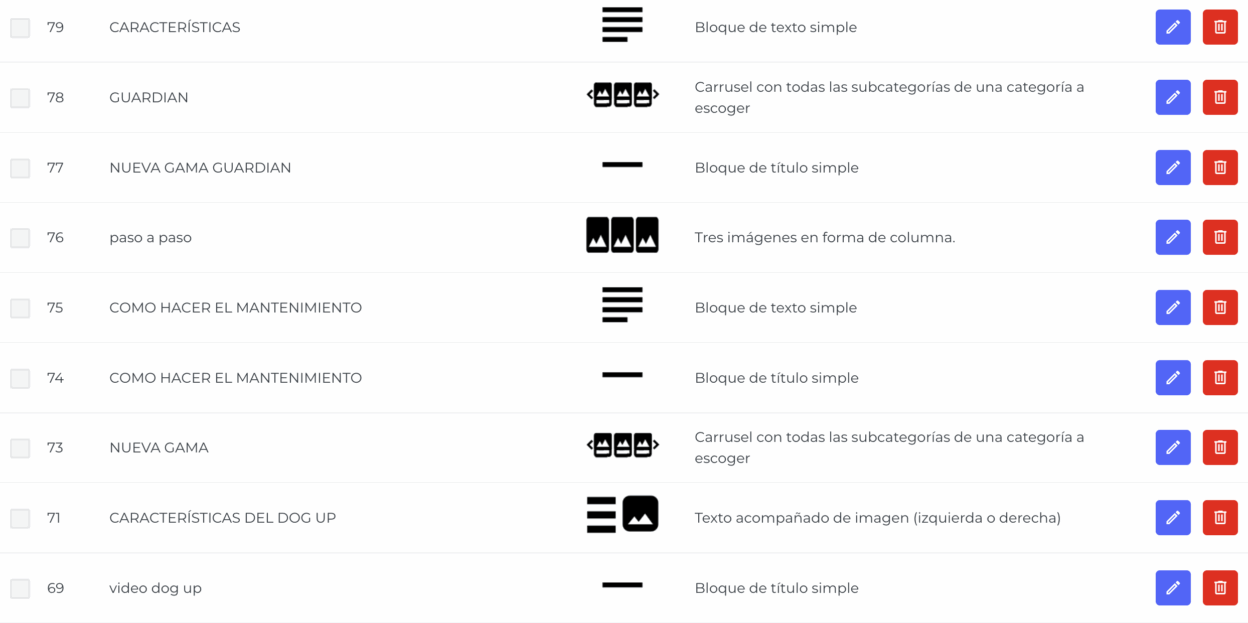Click the COMO HACER EL MANTENIMIENTO name in row 75
The image size is (1248, 623).
tap(235, 308)
